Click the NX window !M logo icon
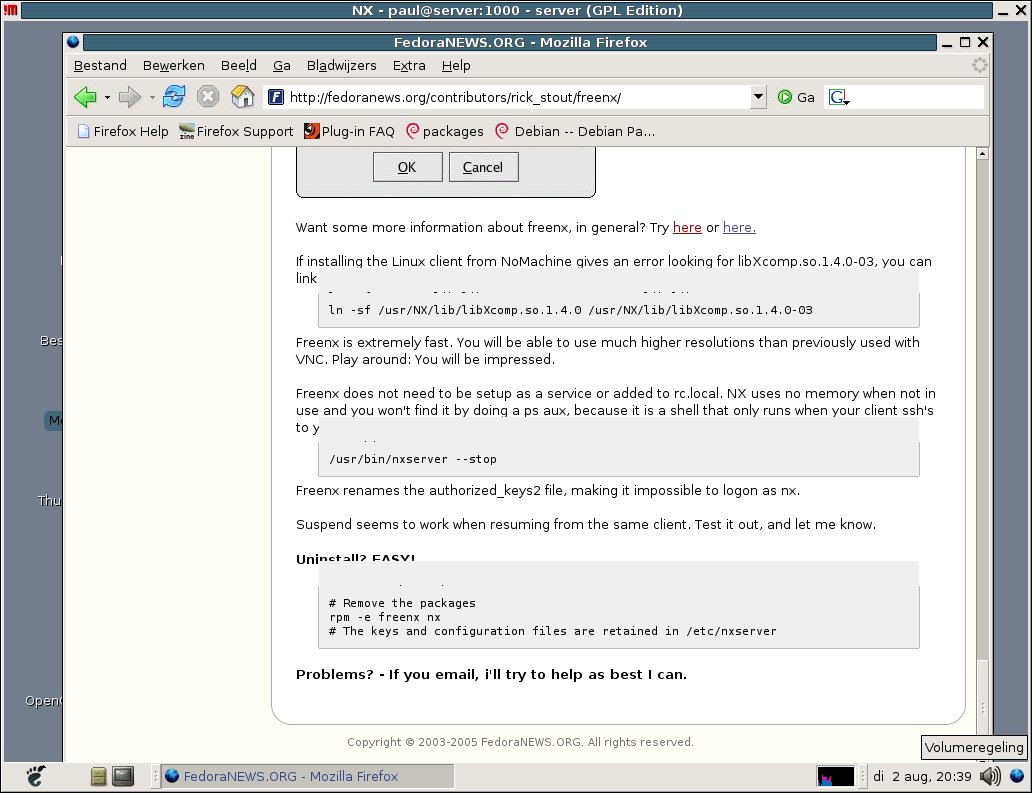 click(x=11, y=10)
